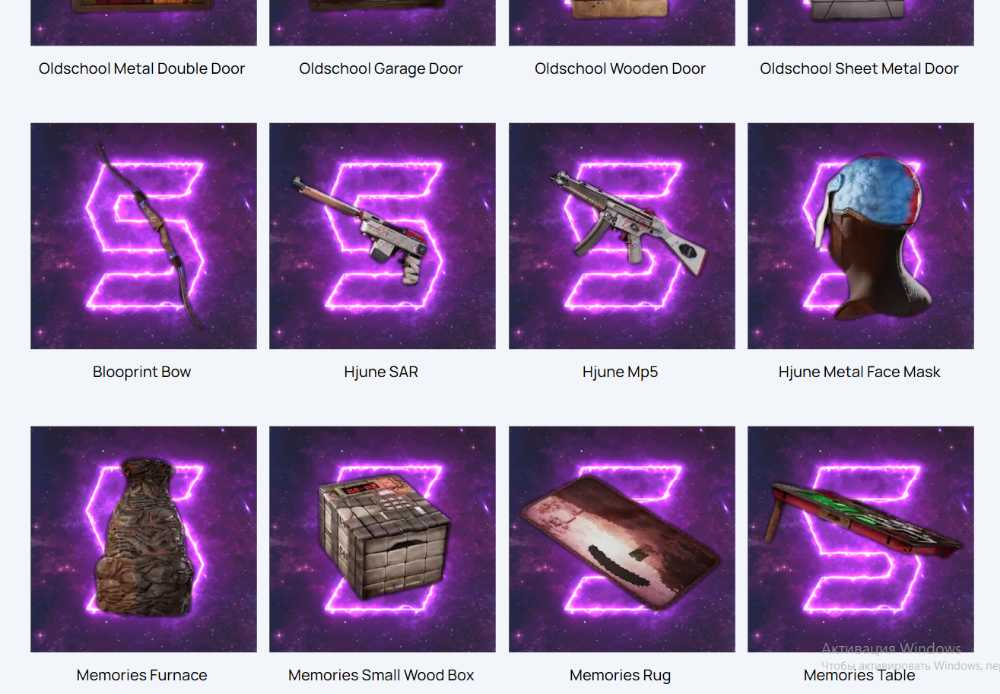Open the Memories Rug item image
The image size is (1000, 694).
(622, 539)
